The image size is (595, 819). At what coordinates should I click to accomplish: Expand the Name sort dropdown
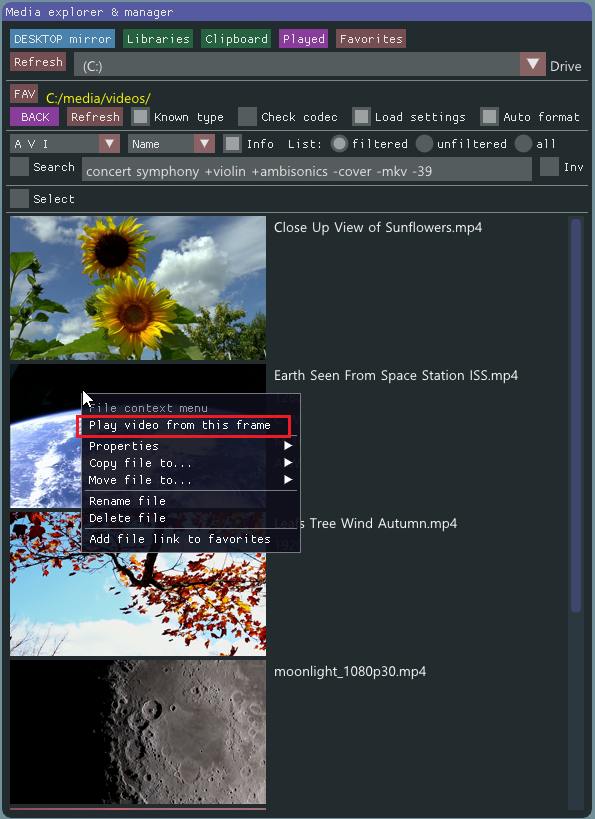(204, 144)
